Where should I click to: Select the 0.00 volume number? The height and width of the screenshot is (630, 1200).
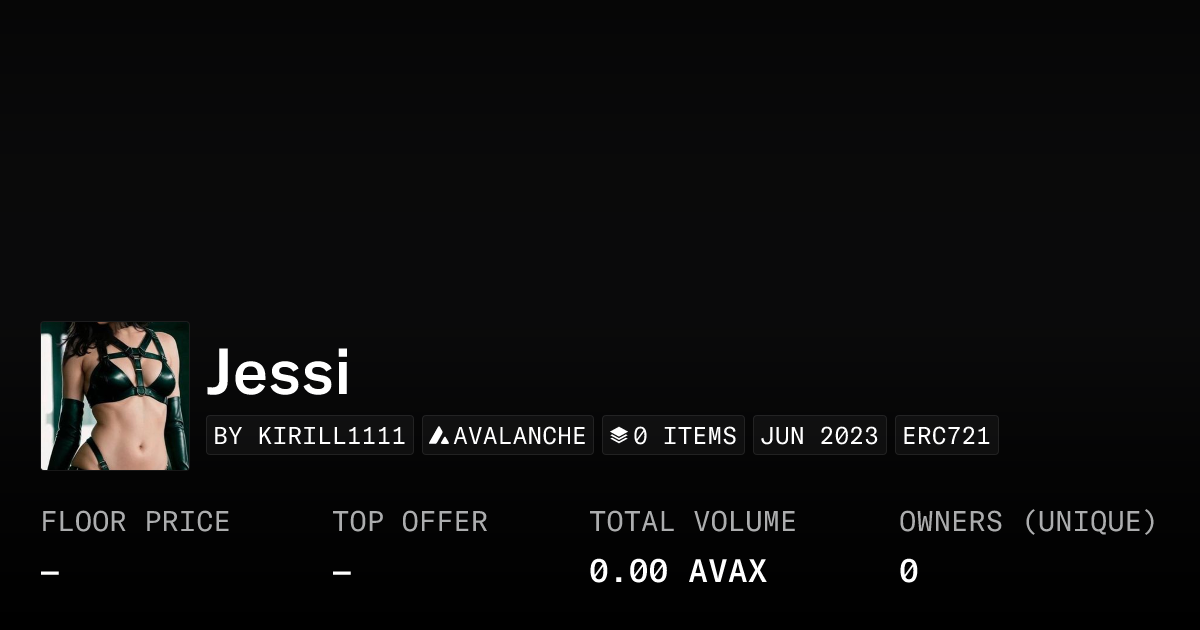coord(628,572)
